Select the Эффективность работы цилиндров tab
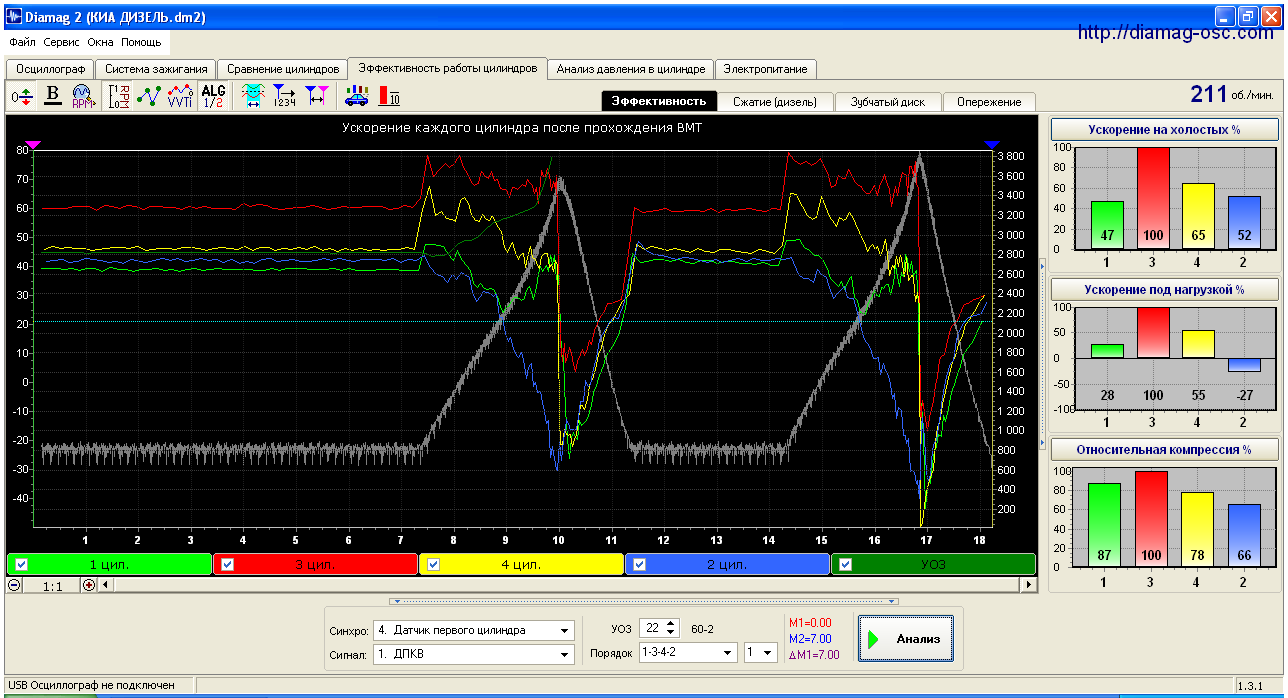Screen dimensions: 1288x698 click(x=448, y=68)
